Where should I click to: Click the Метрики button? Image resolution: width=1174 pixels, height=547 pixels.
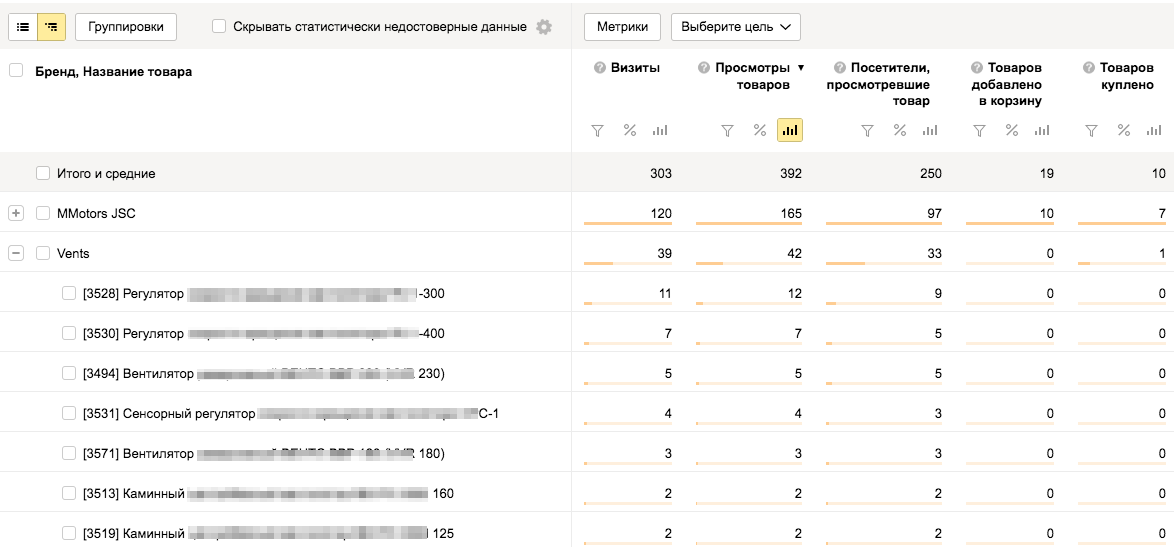click(622, 27)
